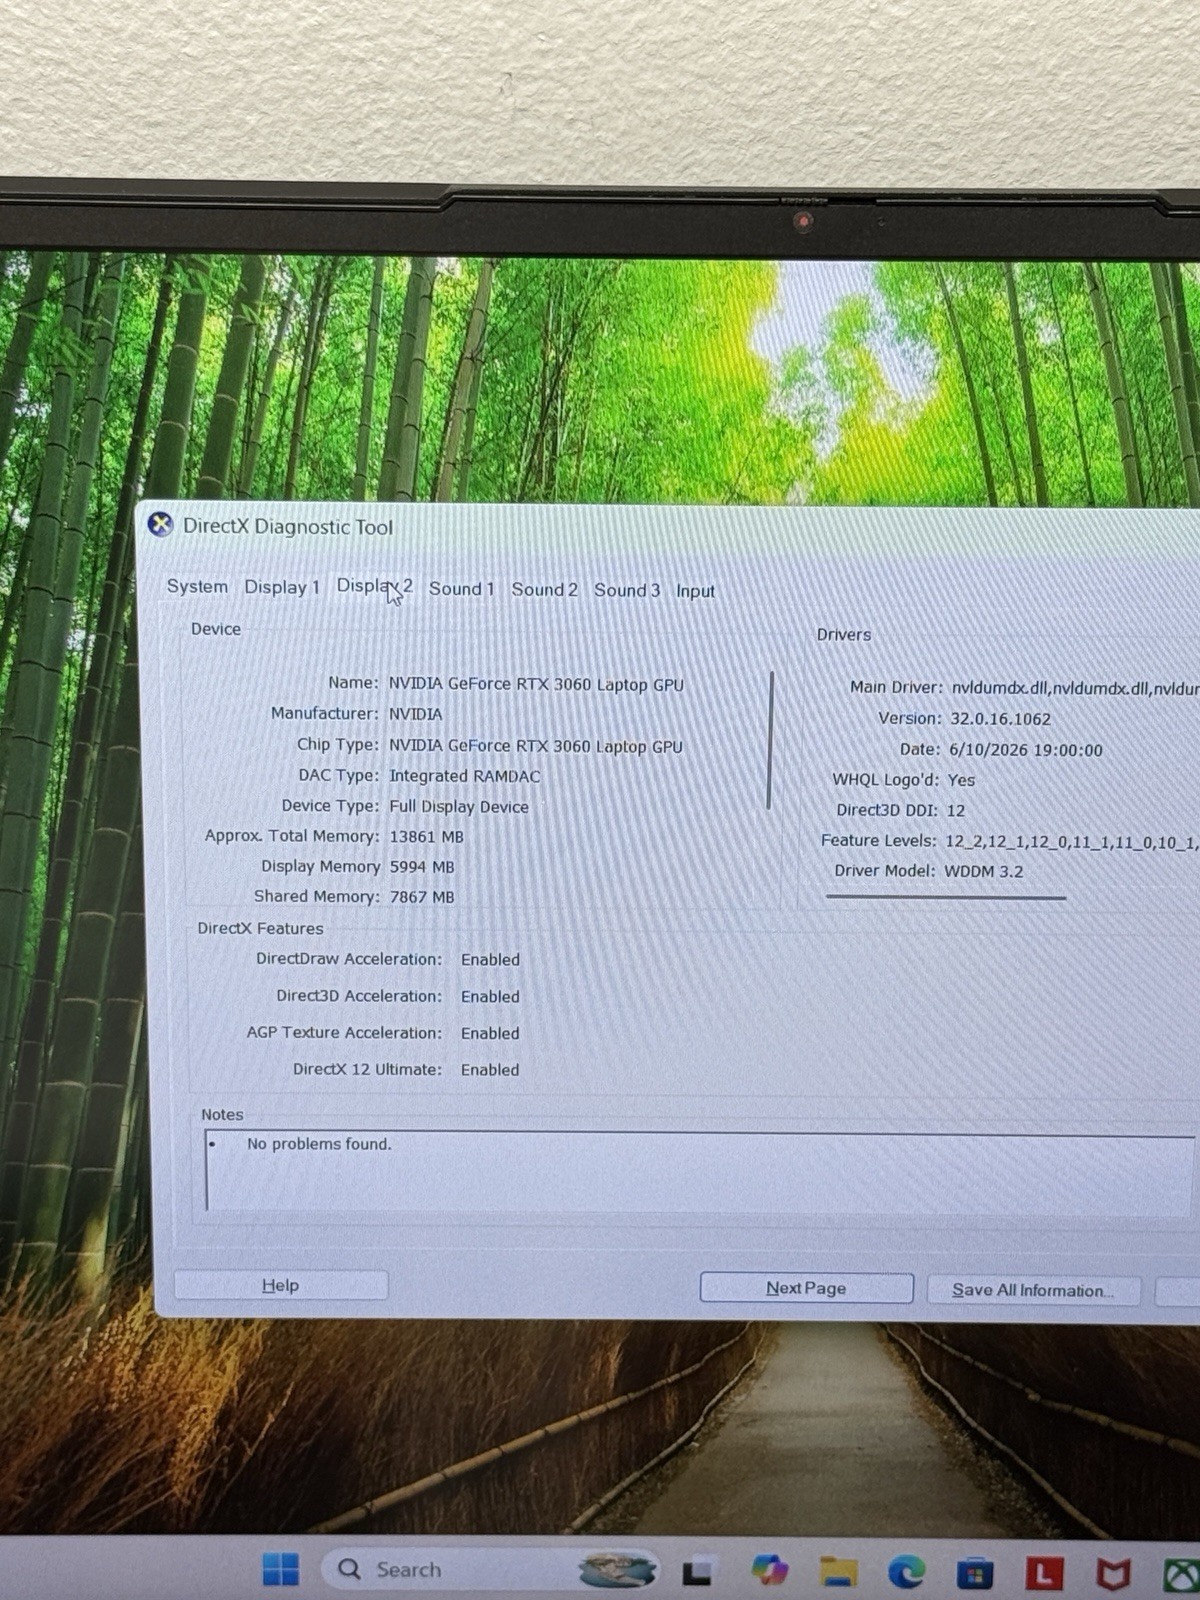This screenshot has width=1200, height=1600.
Task: Click Device Type value Full Display Device
Action: pyautogui.click(x=458, y=807)
